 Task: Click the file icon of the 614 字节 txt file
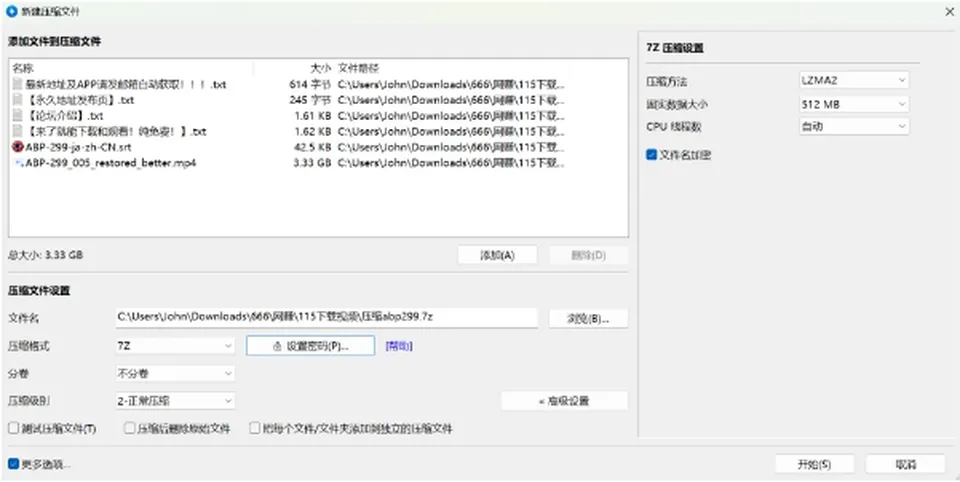click(17, 85)
